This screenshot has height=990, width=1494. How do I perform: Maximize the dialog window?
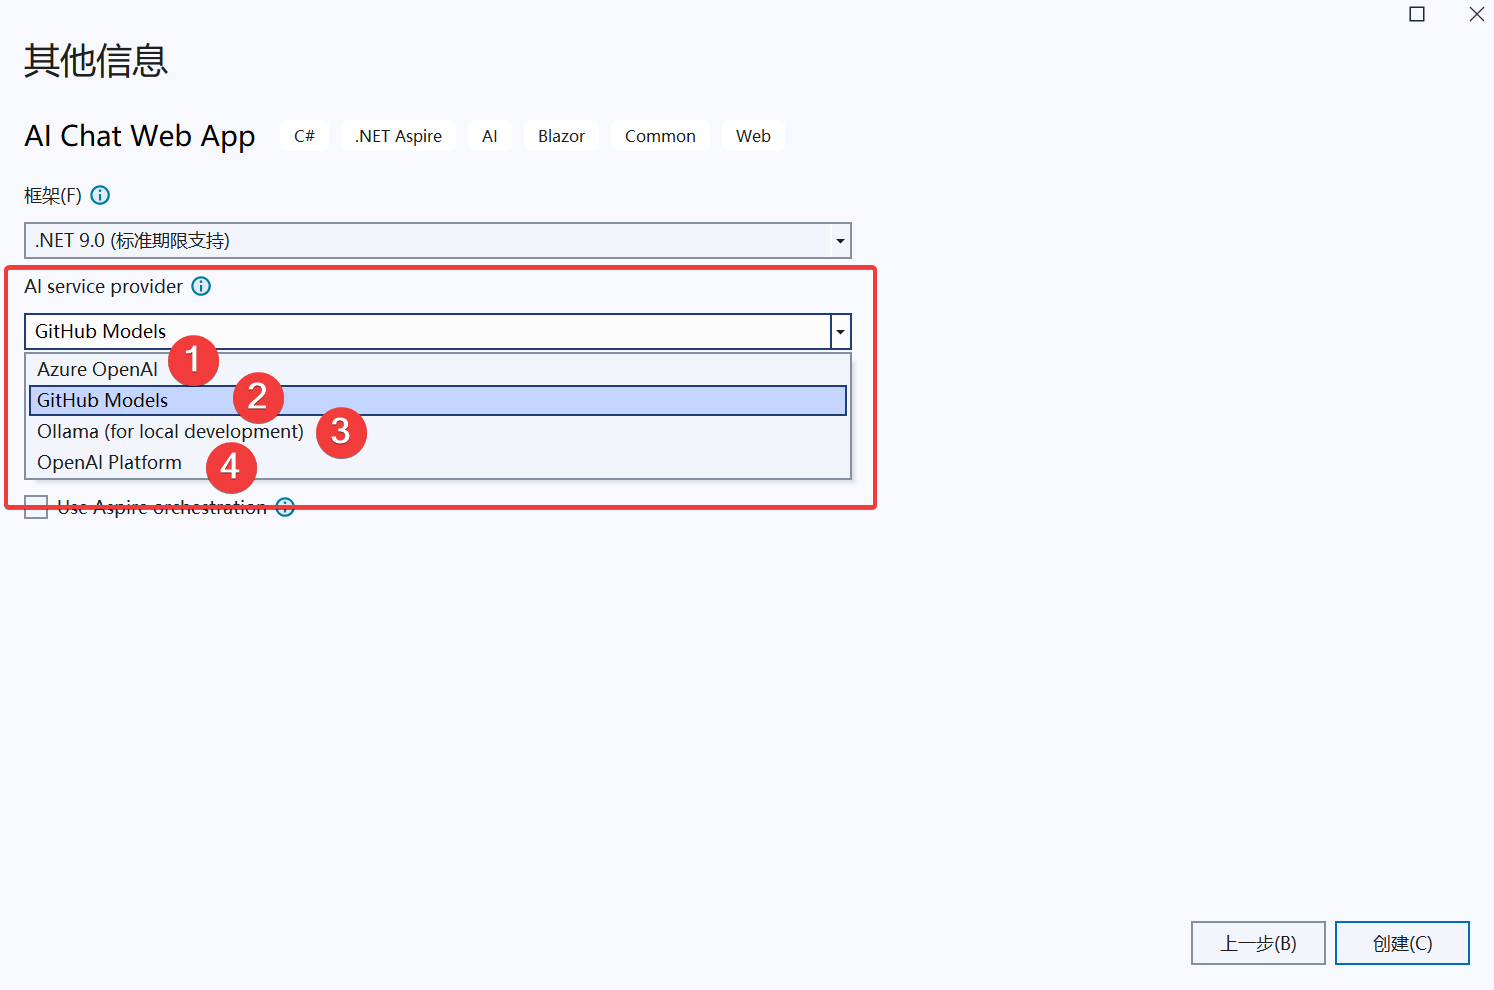coord(1417,14)
